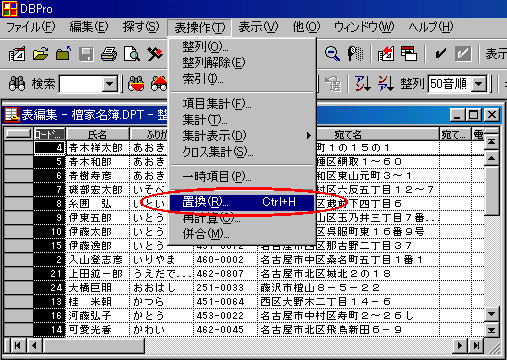
Task: Click the horizontal scrollbar thumb
Action: click(x=94, y=346)
